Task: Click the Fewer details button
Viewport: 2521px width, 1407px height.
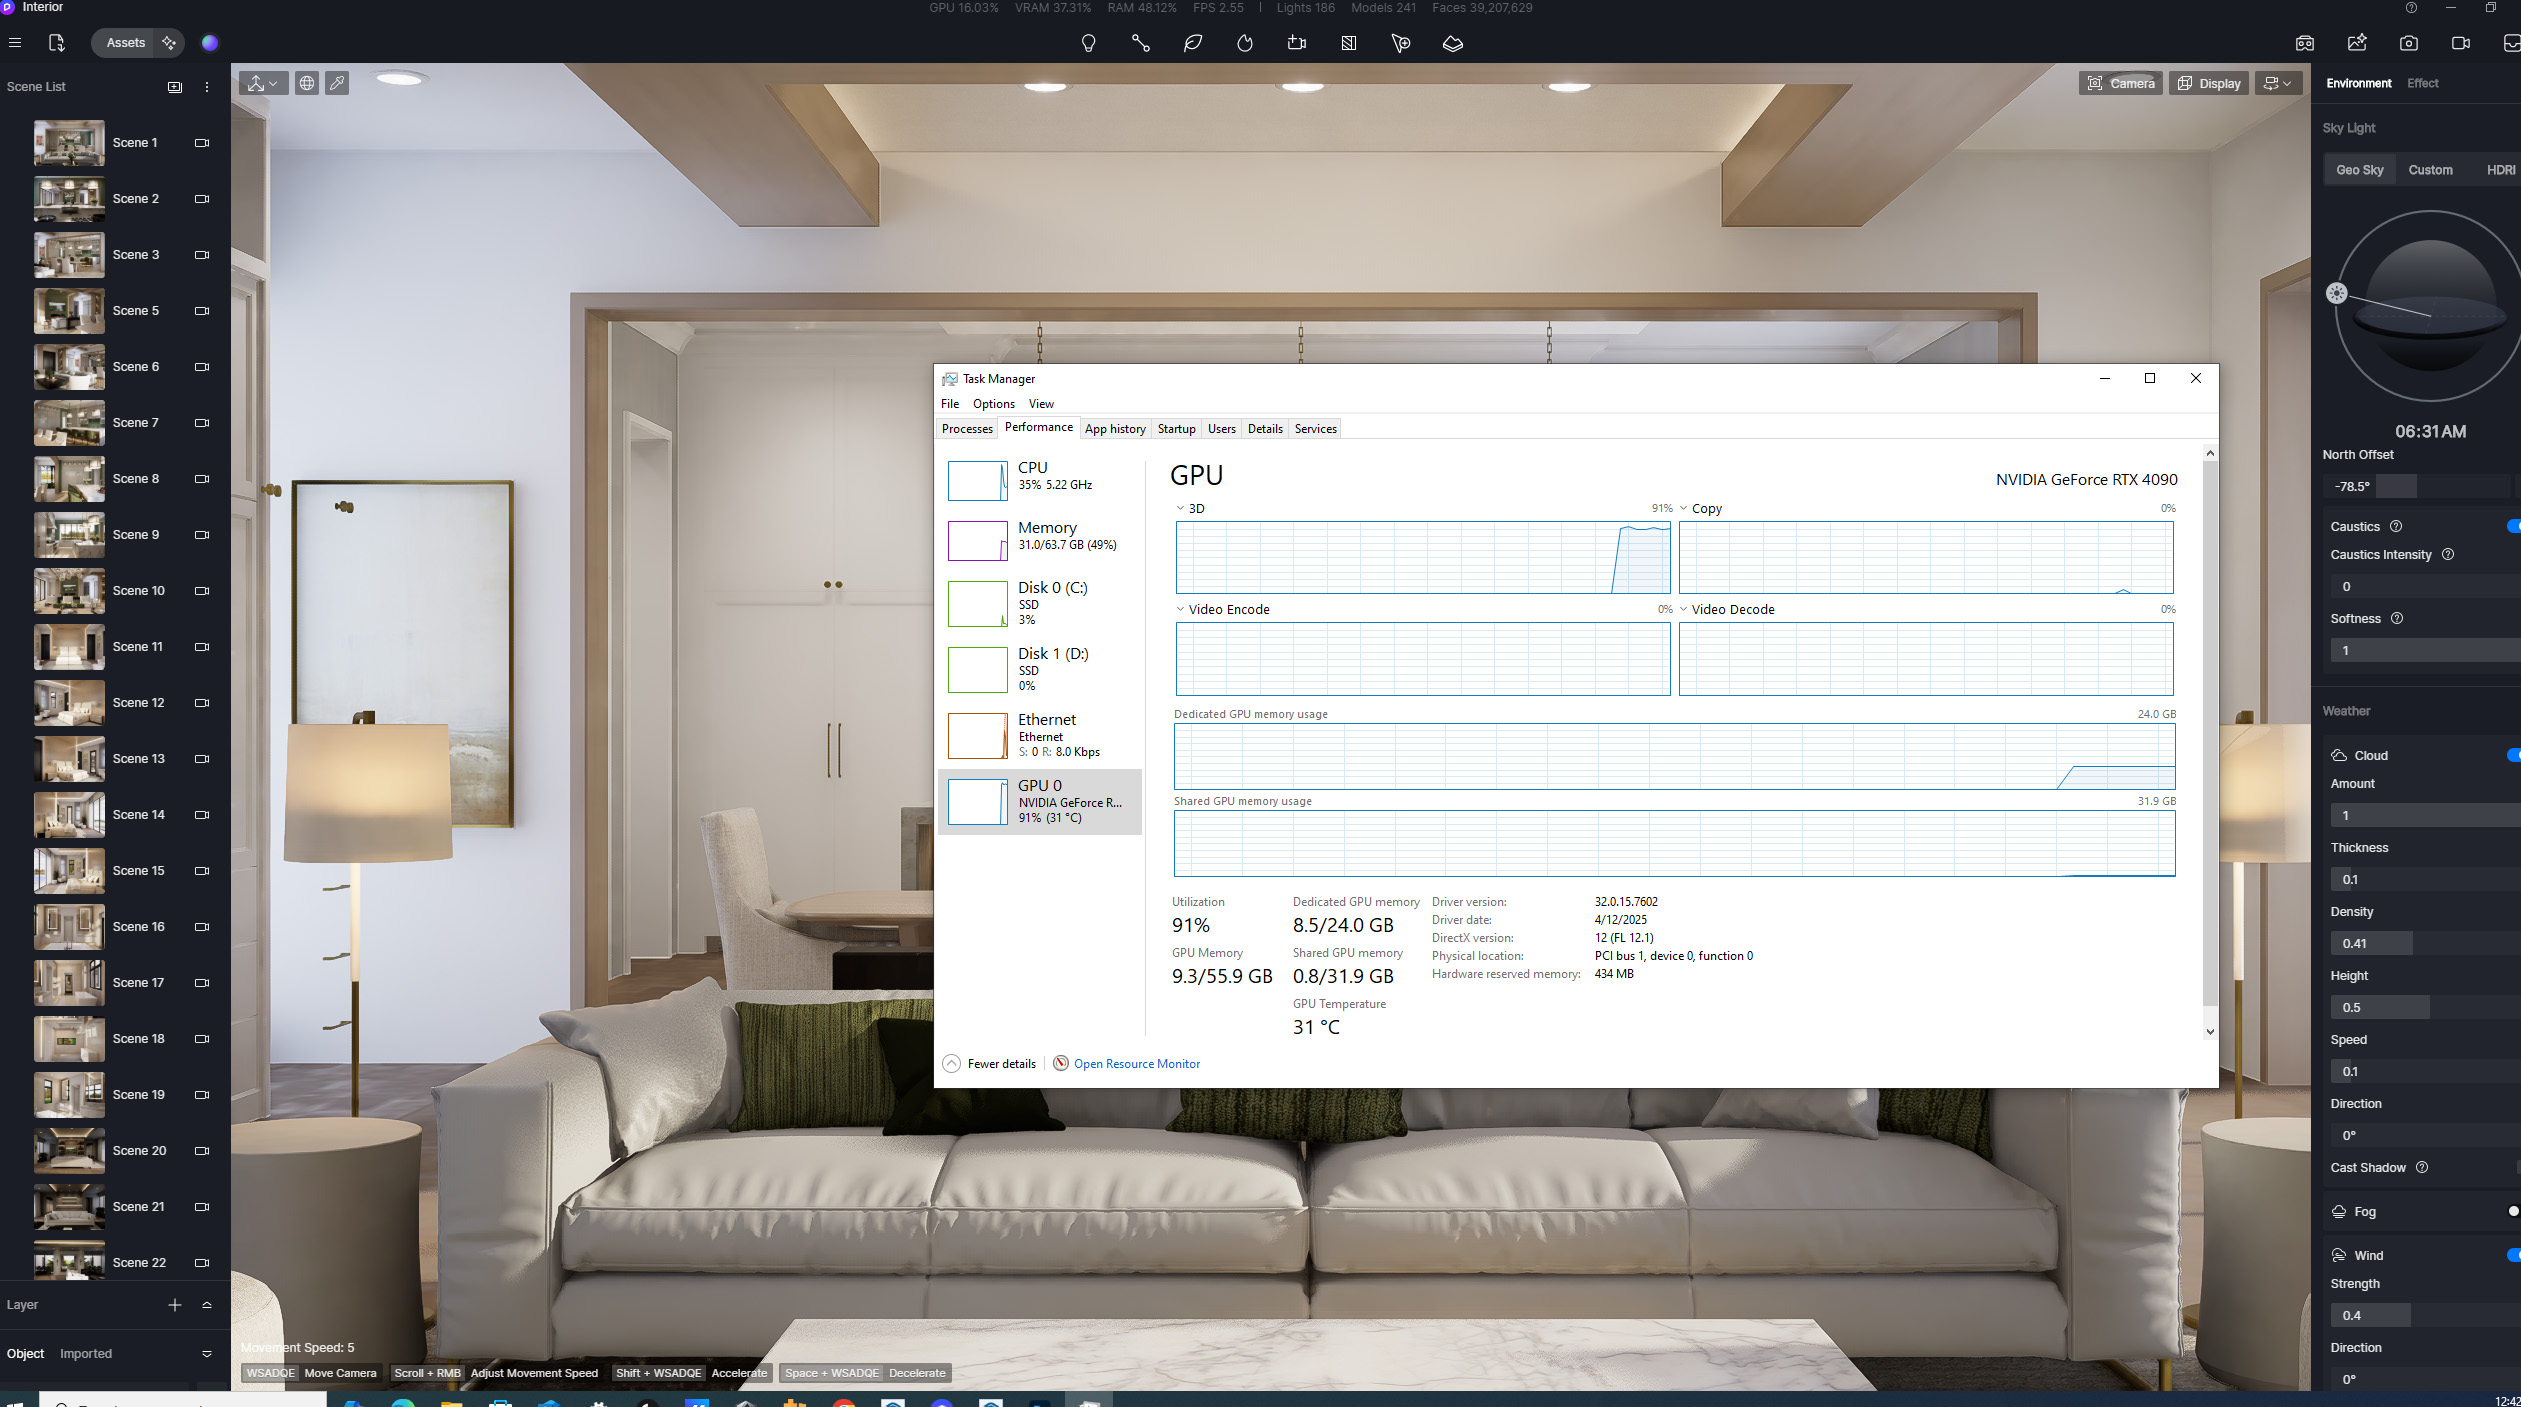Action: click(1001, 1064)
